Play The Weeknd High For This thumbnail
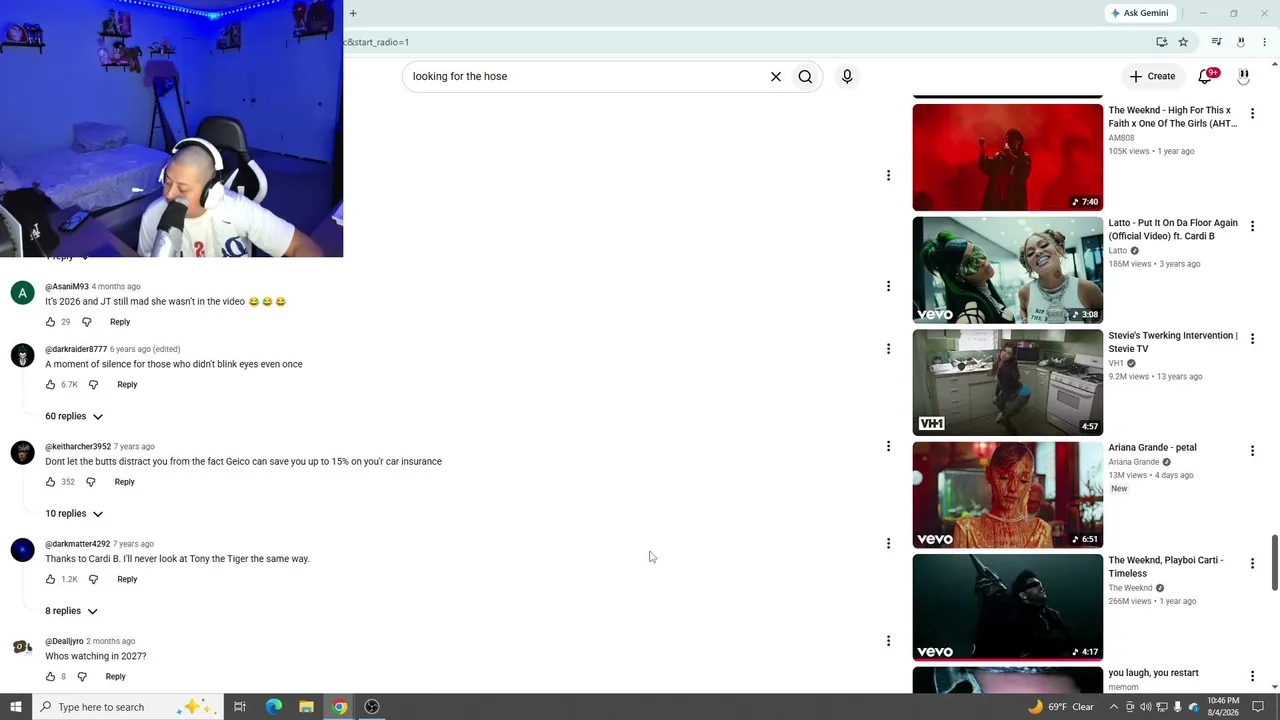The image size is (1280, 720). (x=1007, y=157)
